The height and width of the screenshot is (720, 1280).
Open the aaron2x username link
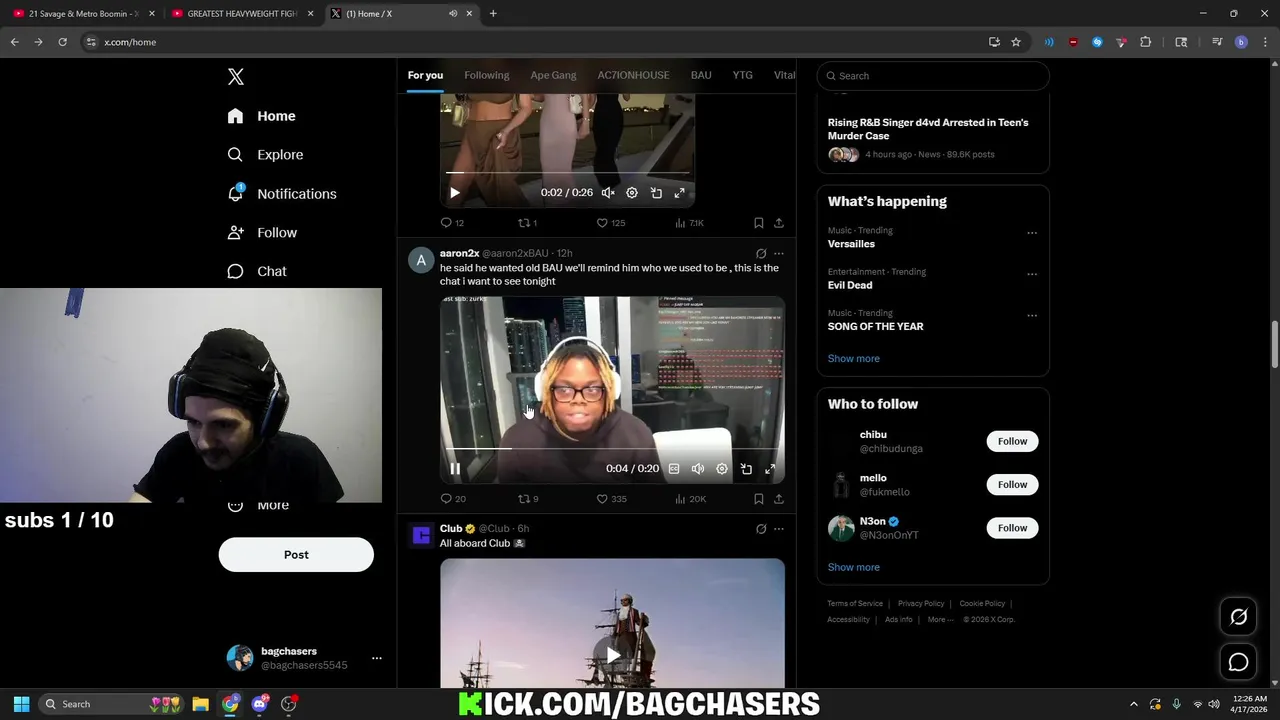coord(459,254)
